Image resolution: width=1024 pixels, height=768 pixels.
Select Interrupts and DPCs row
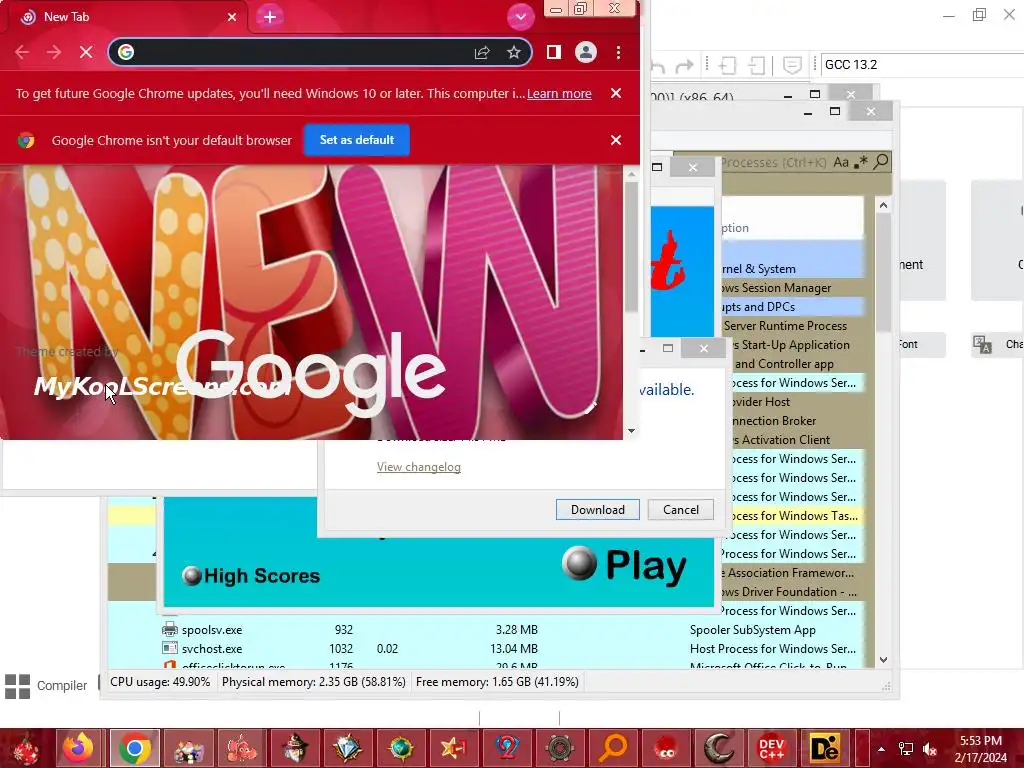(x=792, y=306)
